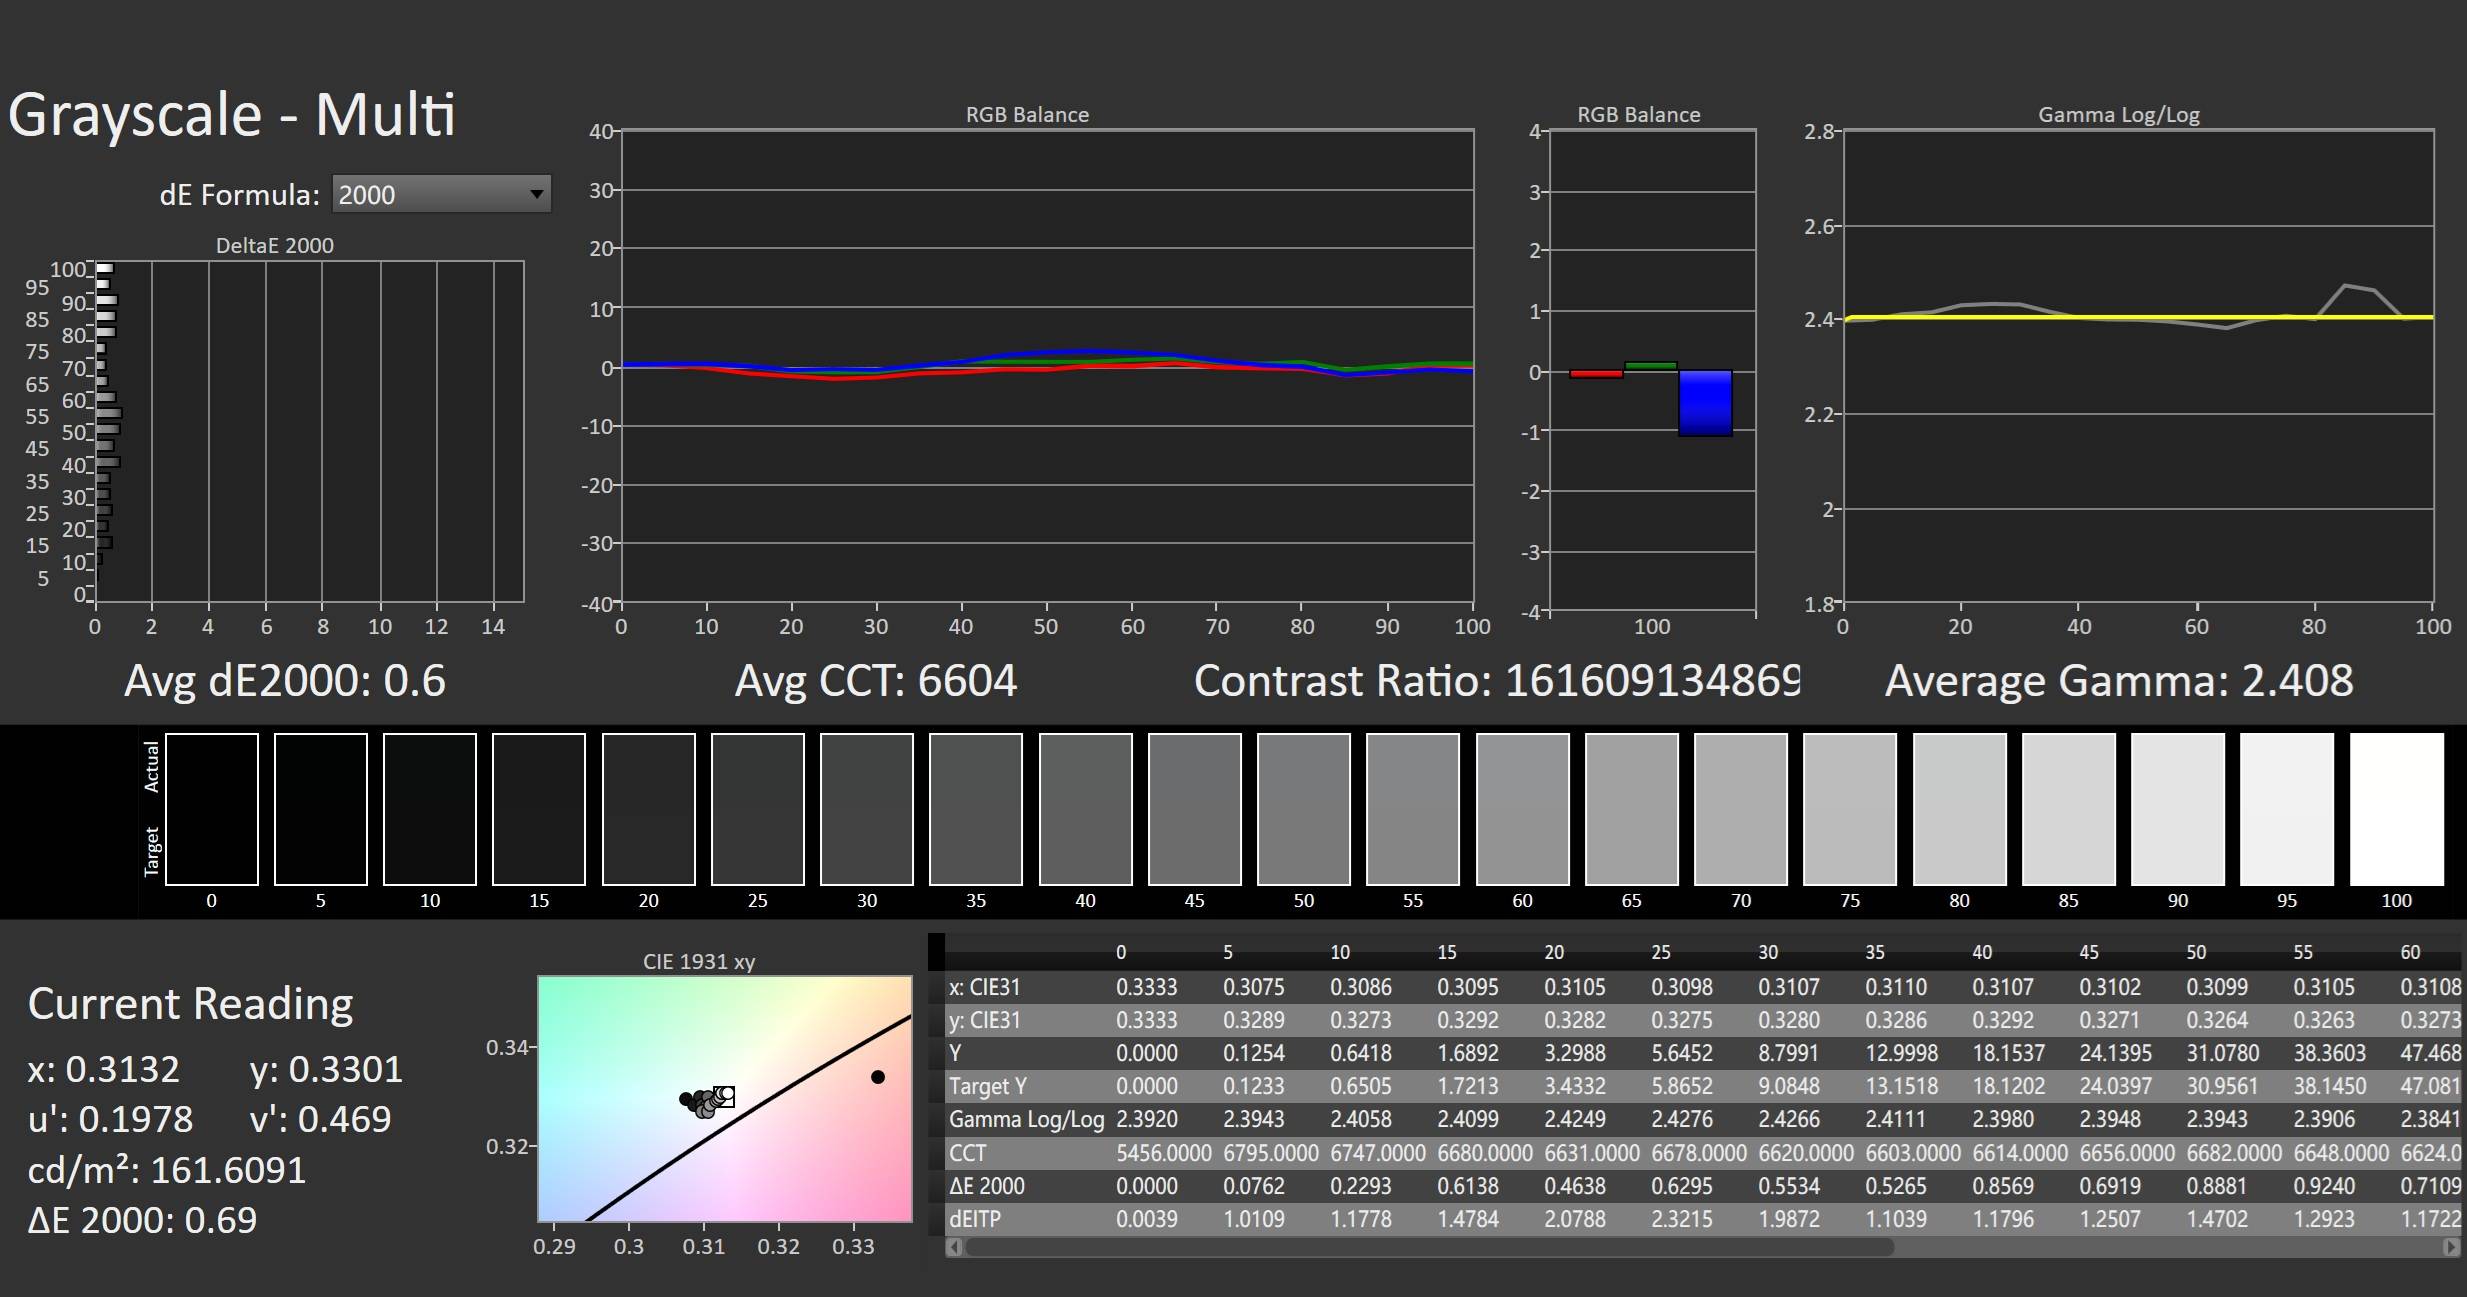Select the 50 percent gray swatch
Image resolution: width=2467 pixels, height=1297 pixels.
(1303, 809)
